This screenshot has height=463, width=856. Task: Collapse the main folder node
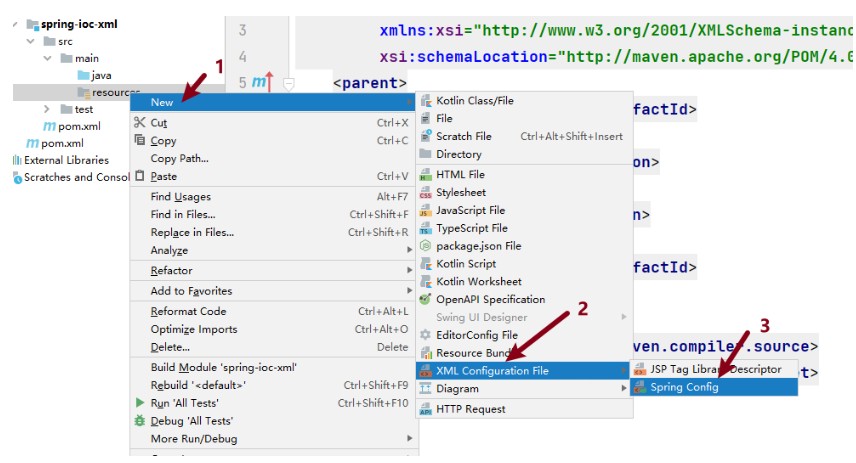(48, 58)
